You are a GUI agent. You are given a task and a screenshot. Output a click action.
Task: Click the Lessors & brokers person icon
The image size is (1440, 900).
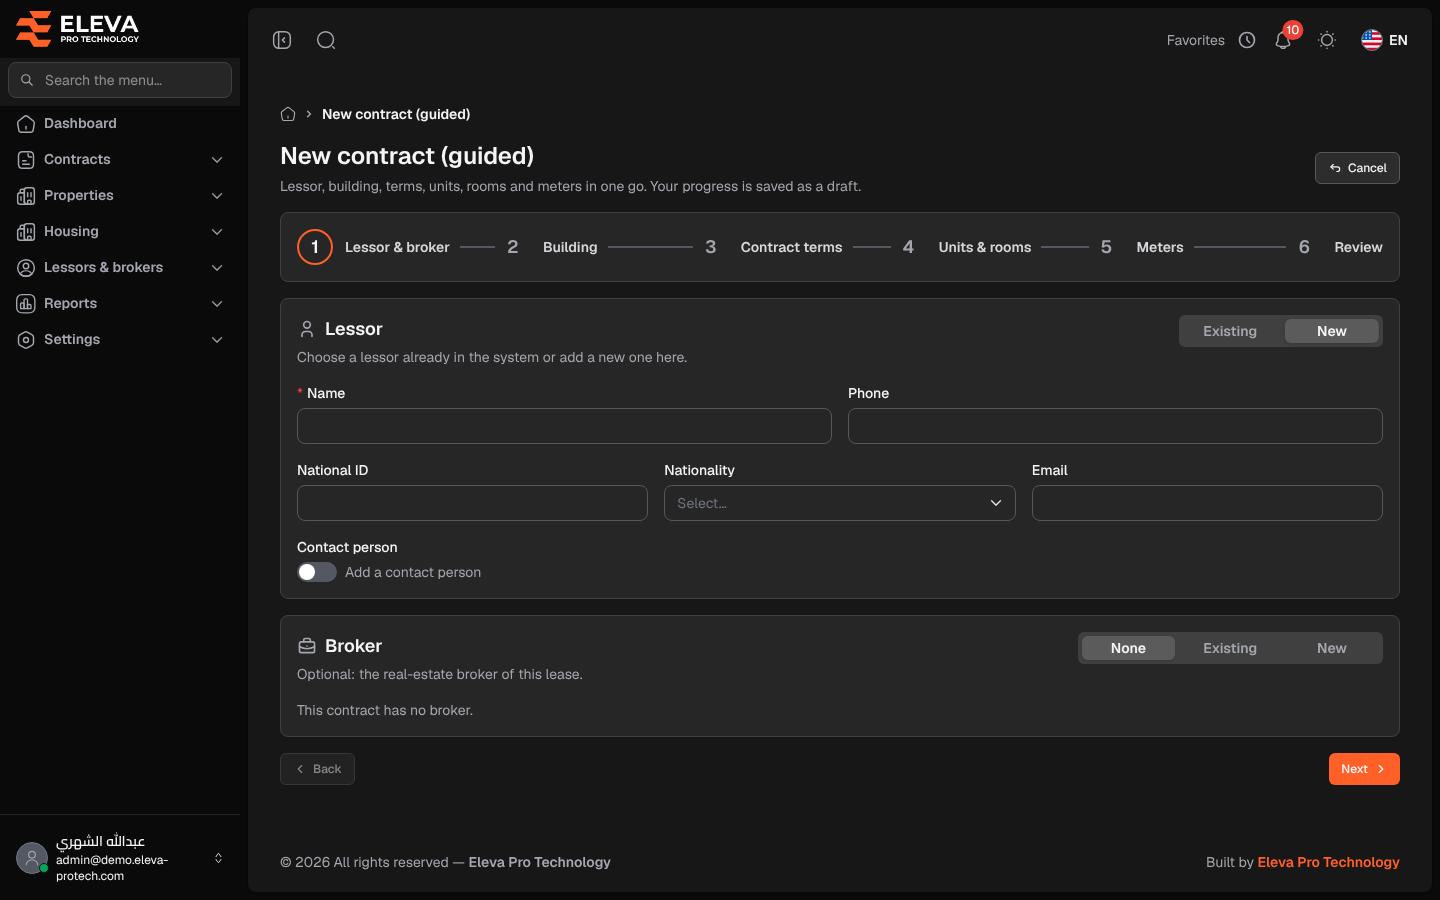pos(26,267)
